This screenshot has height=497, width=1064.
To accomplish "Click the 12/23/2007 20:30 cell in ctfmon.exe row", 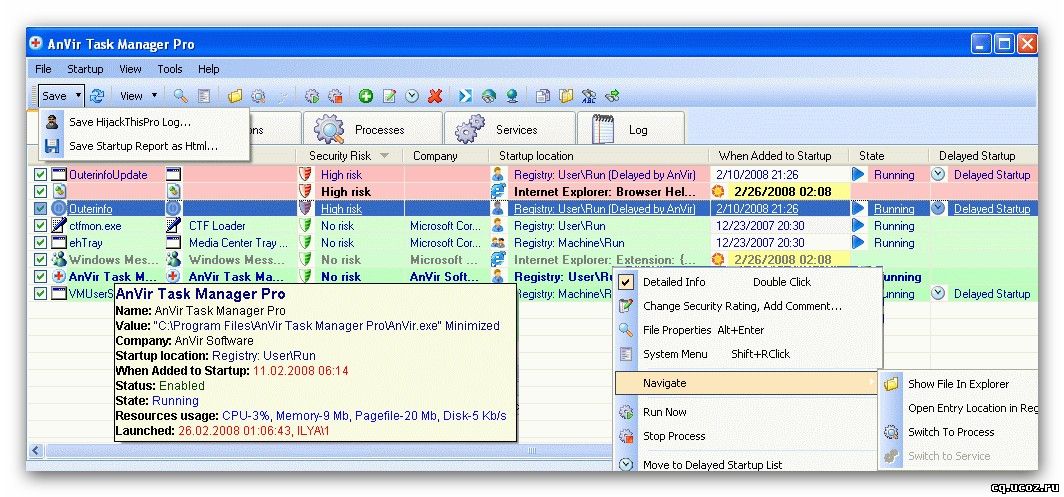I will [779, 225].
